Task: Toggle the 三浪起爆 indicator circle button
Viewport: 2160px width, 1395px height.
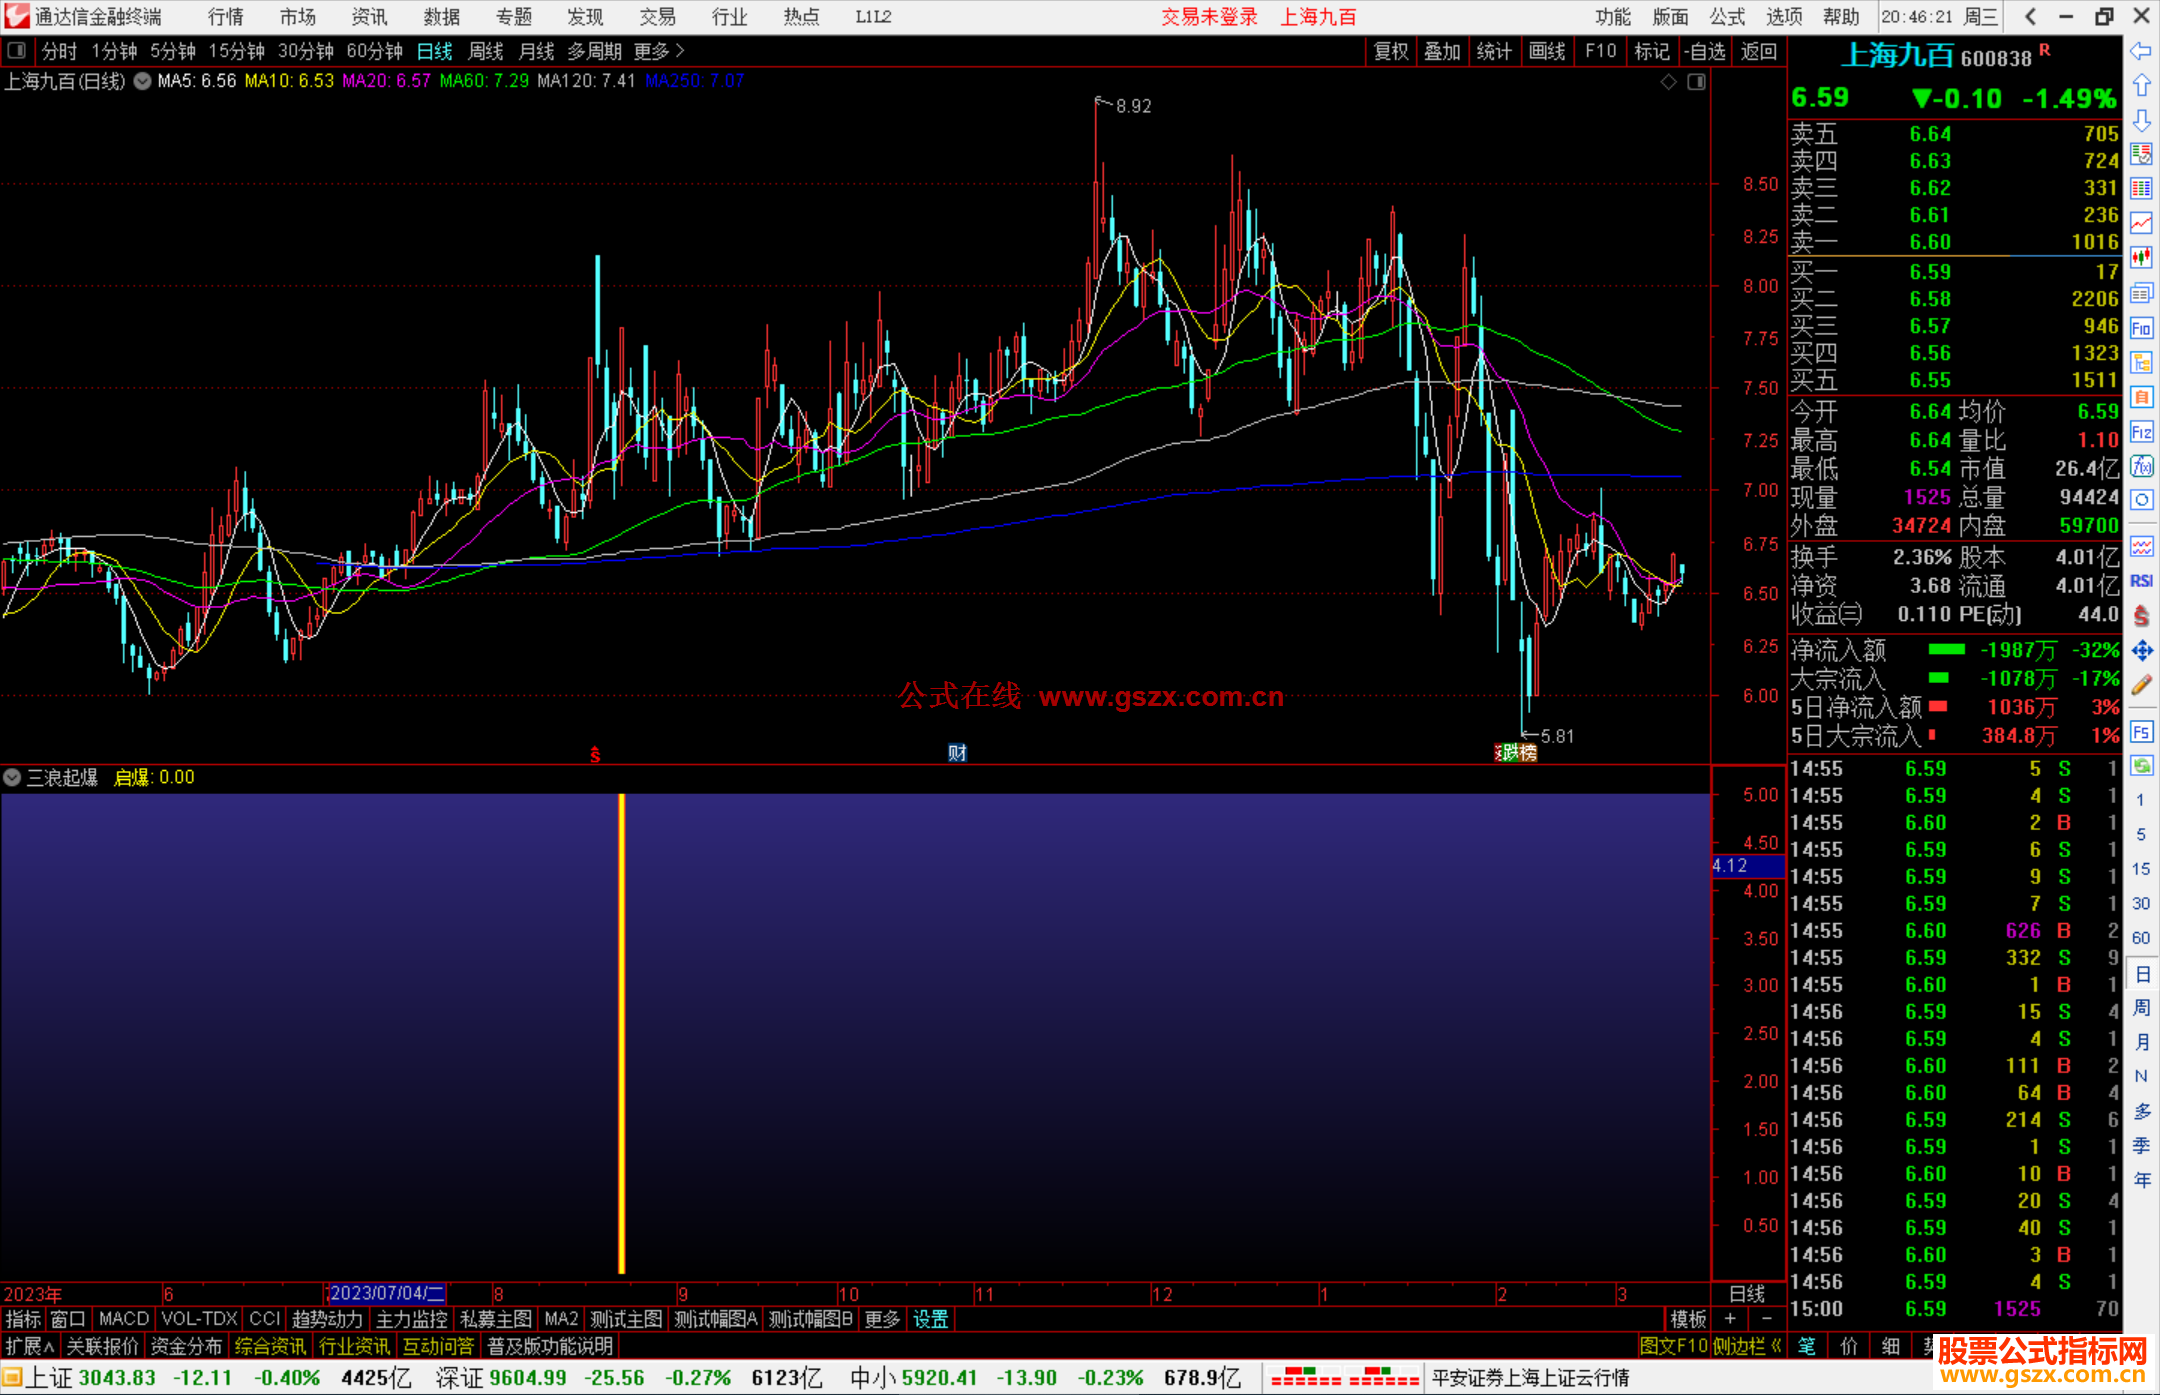Action: (12, 777)
